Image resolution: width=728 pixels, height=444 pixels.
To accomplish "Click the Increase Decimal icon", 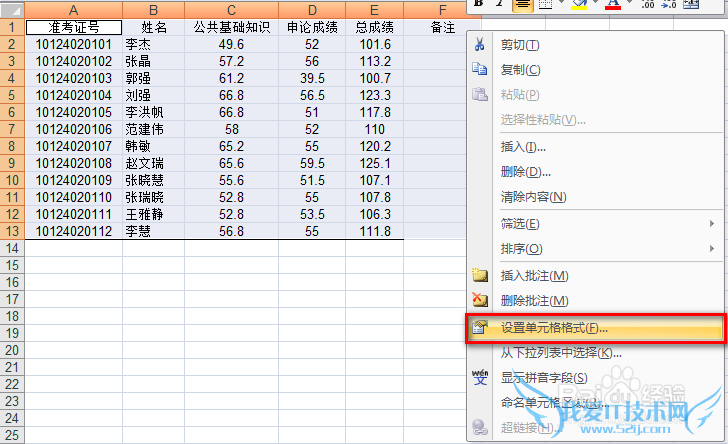I will pos(648,4).
